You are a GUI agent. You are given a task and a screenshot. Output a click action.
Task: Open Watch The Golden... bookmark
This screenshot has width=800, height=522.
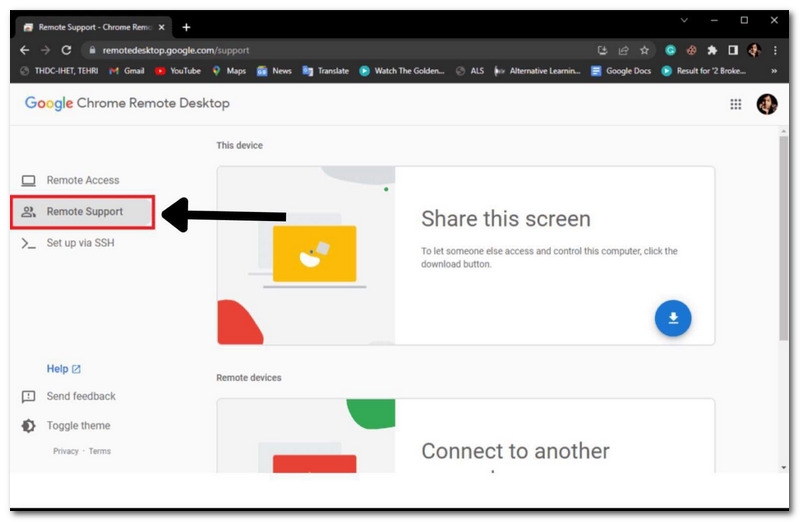coord(402,71)
